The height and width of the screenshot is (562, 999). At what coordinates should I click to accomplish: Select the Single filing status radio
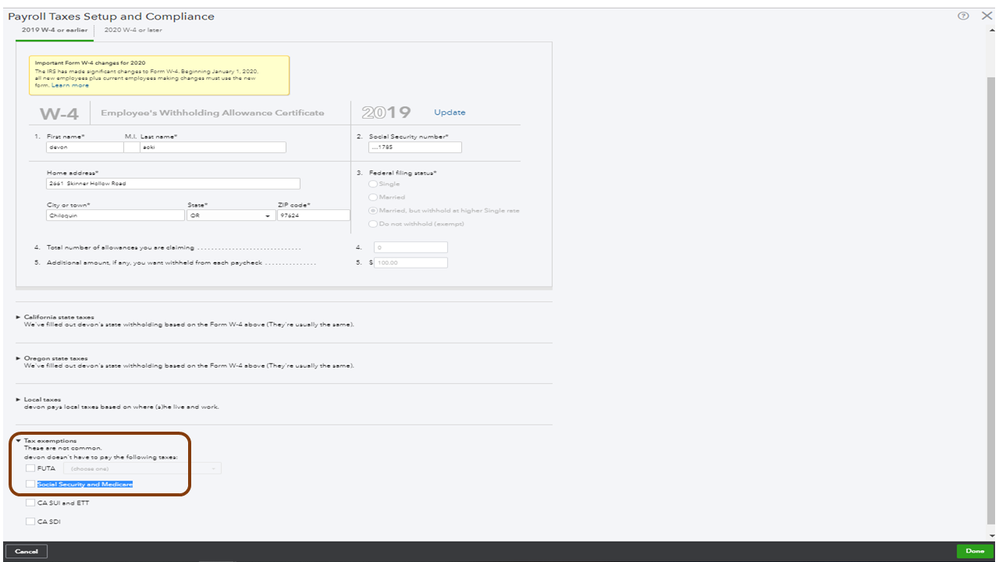[373, 184]
